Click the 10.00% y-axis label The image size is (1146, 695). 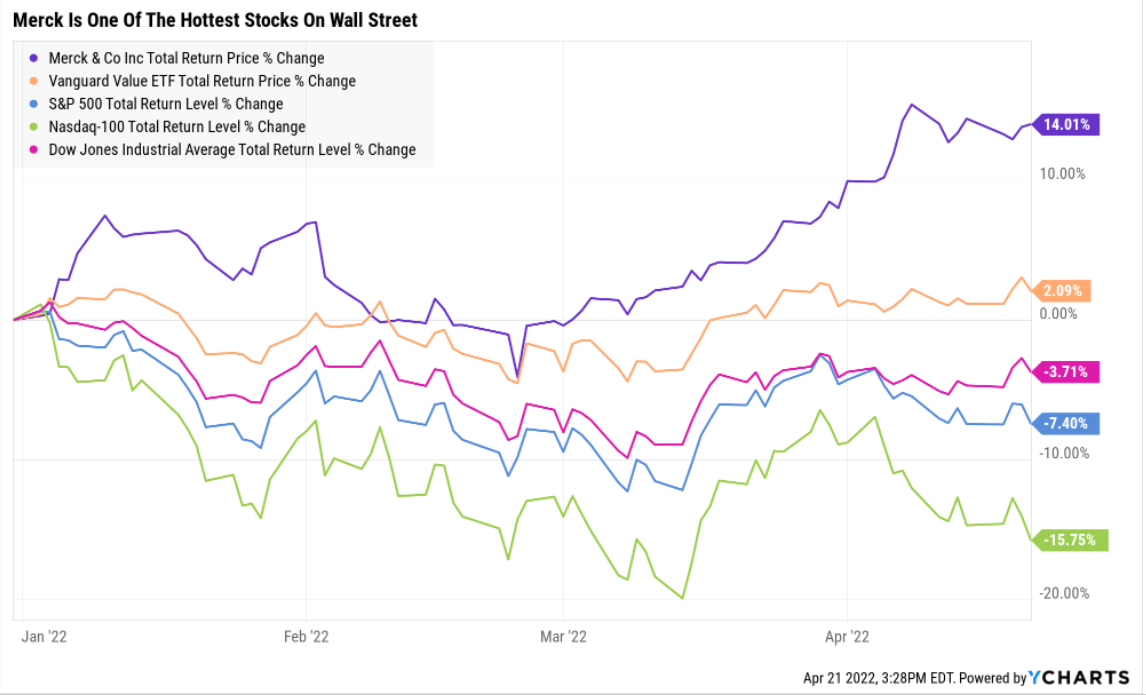pyautogui.click(x=1064, y=174)
